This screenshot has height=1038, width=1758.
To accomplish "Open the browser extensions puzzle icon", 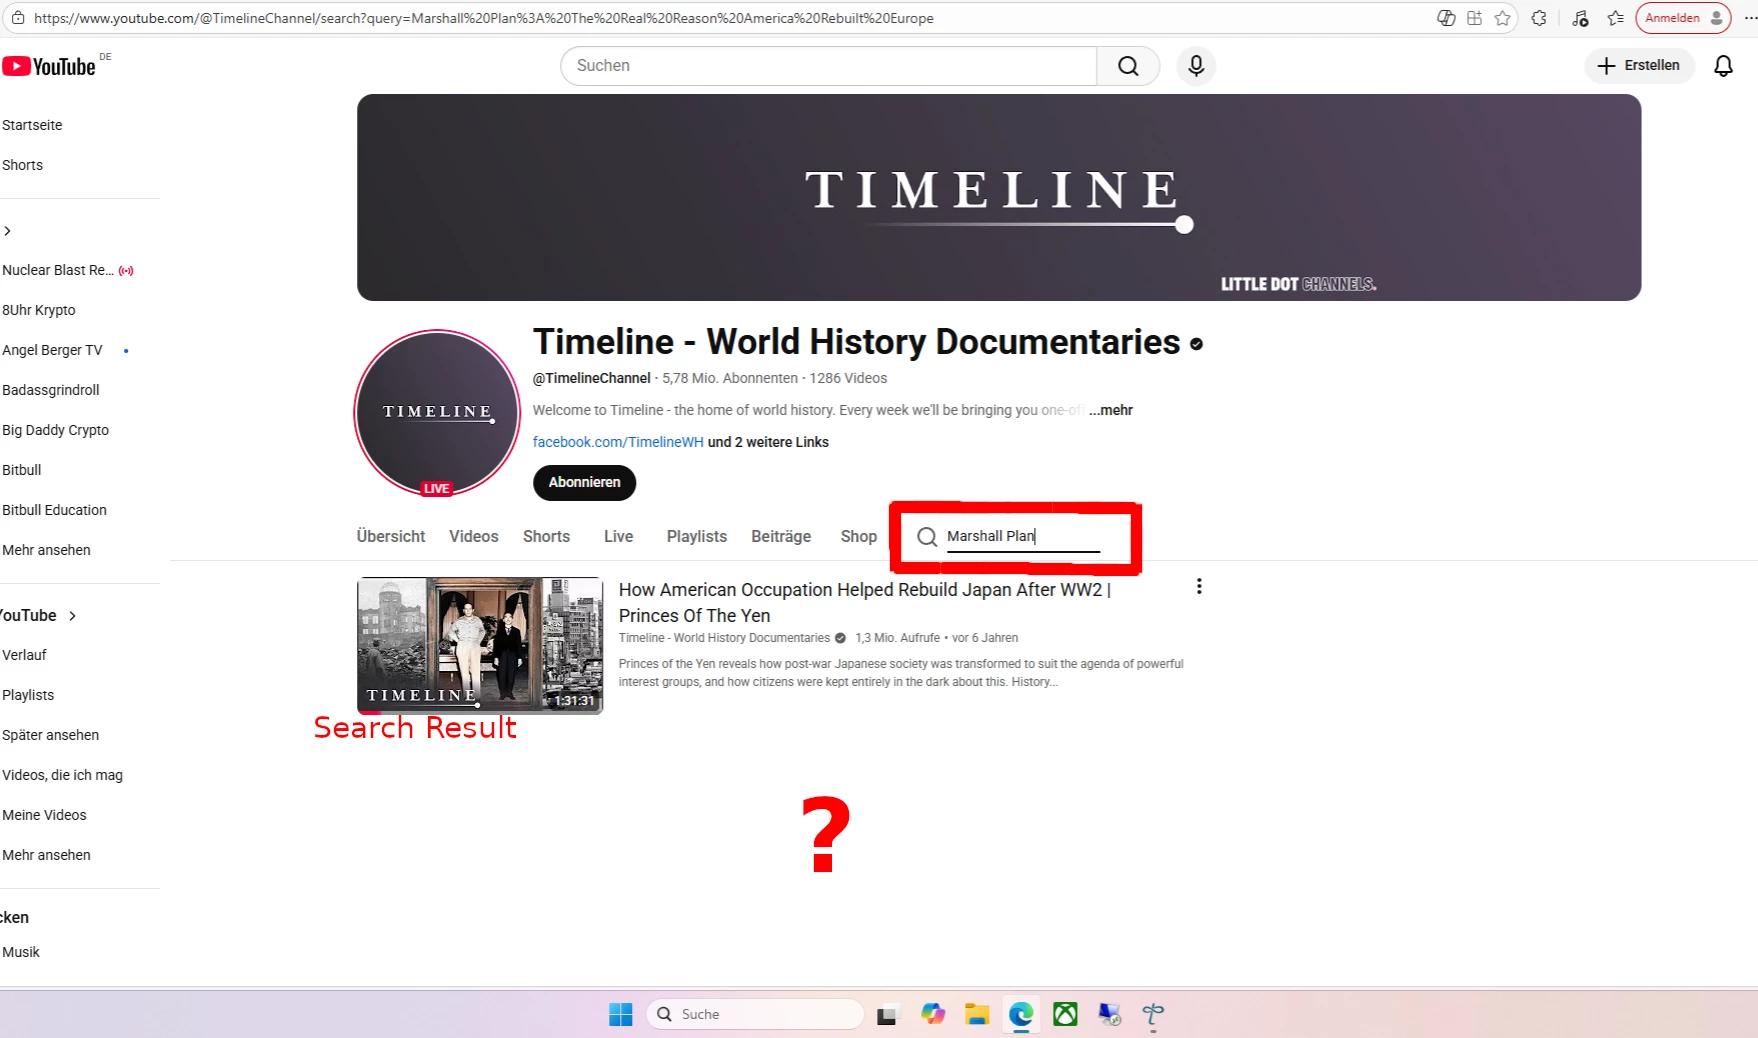I will pos(1539,18).
